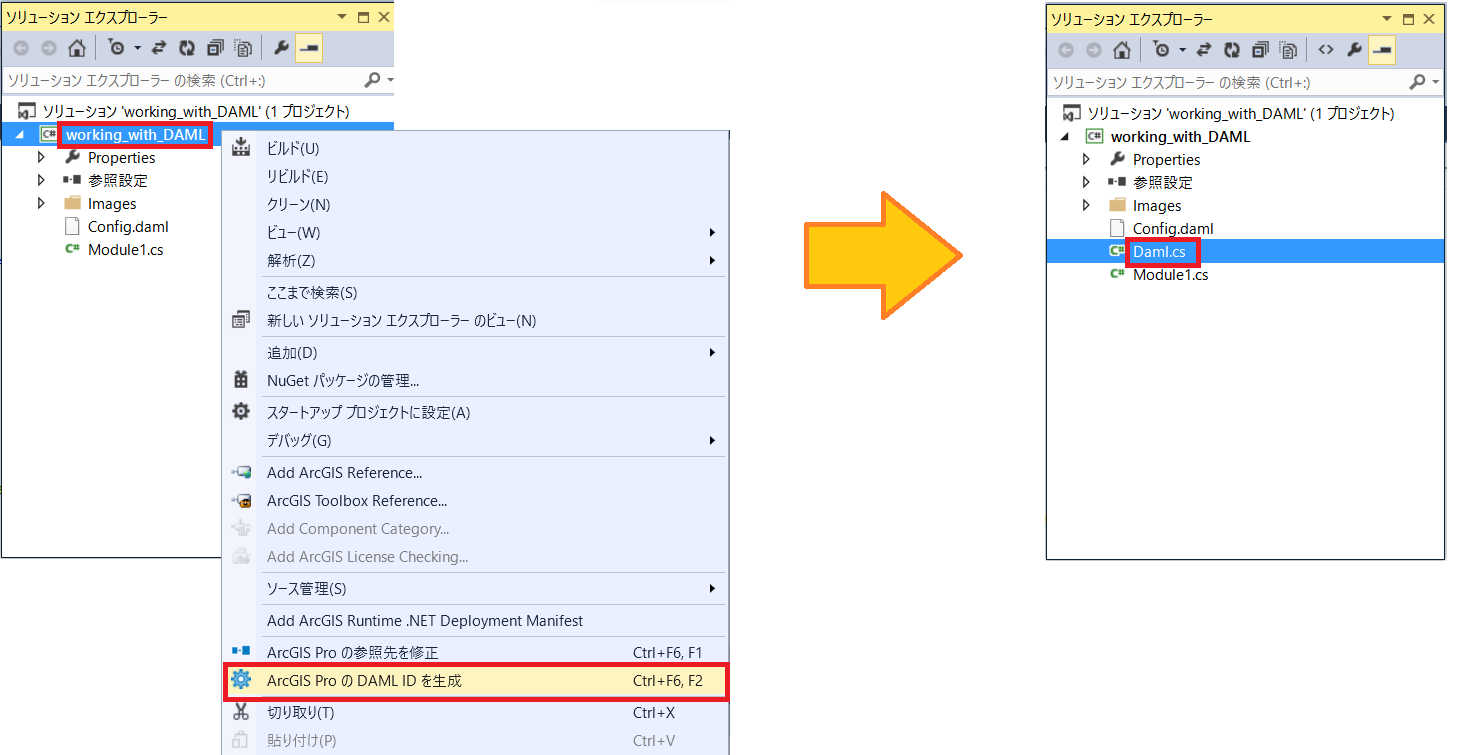Click Home icon in left Solution Explorer toolbar

click(x=76, y=48)
